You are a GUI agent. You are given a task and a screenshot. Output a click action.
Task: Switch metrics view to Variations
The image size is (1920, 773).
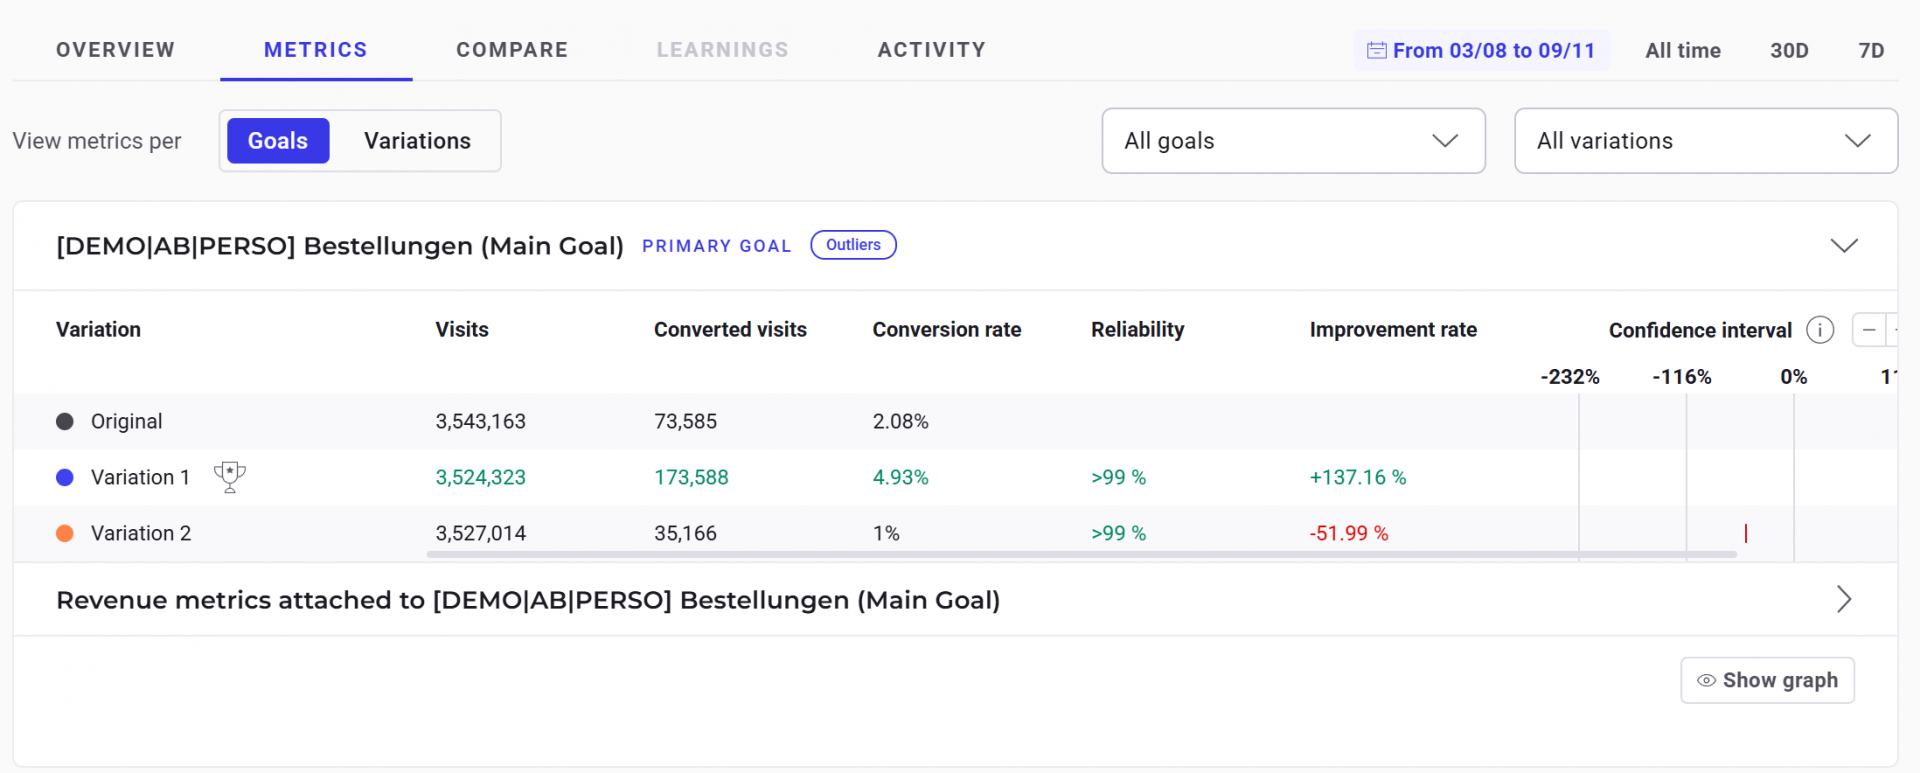pyautogui.click(x=417, y=141)
